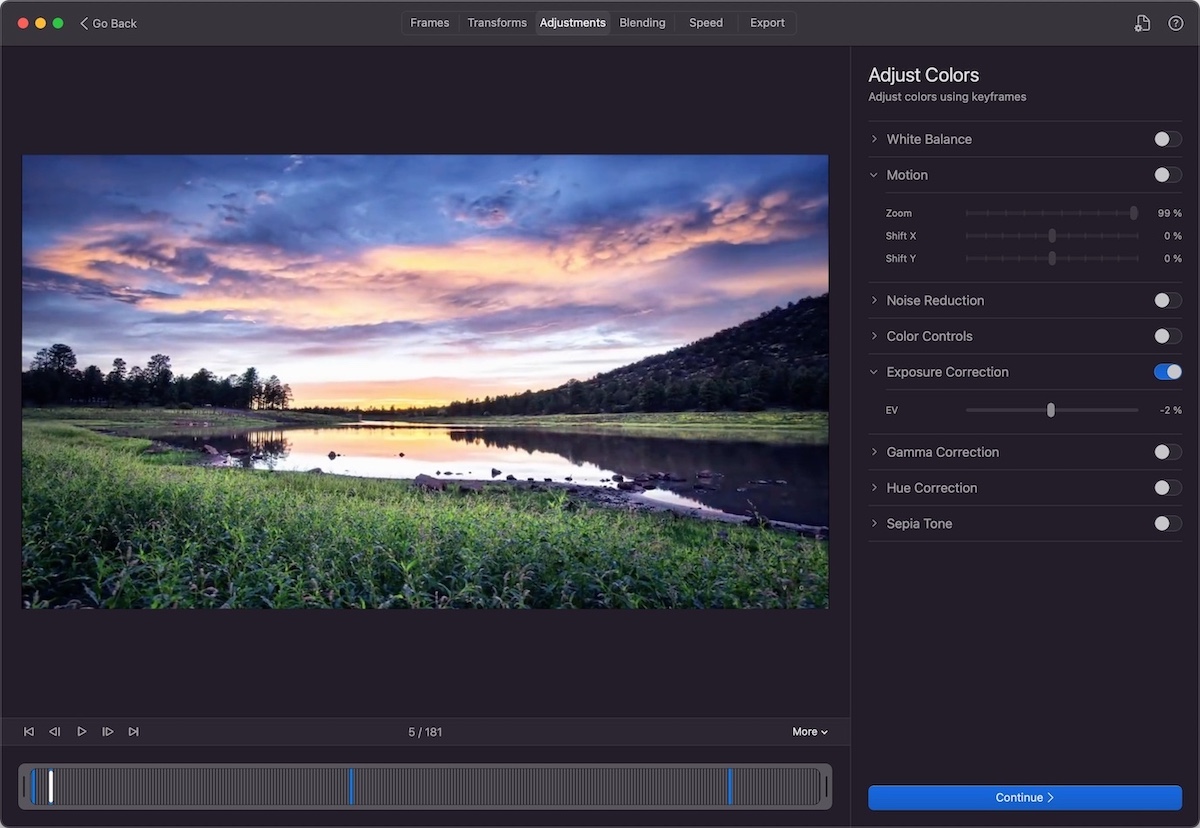Turn on Gamma Correction

coord(1167,452)
